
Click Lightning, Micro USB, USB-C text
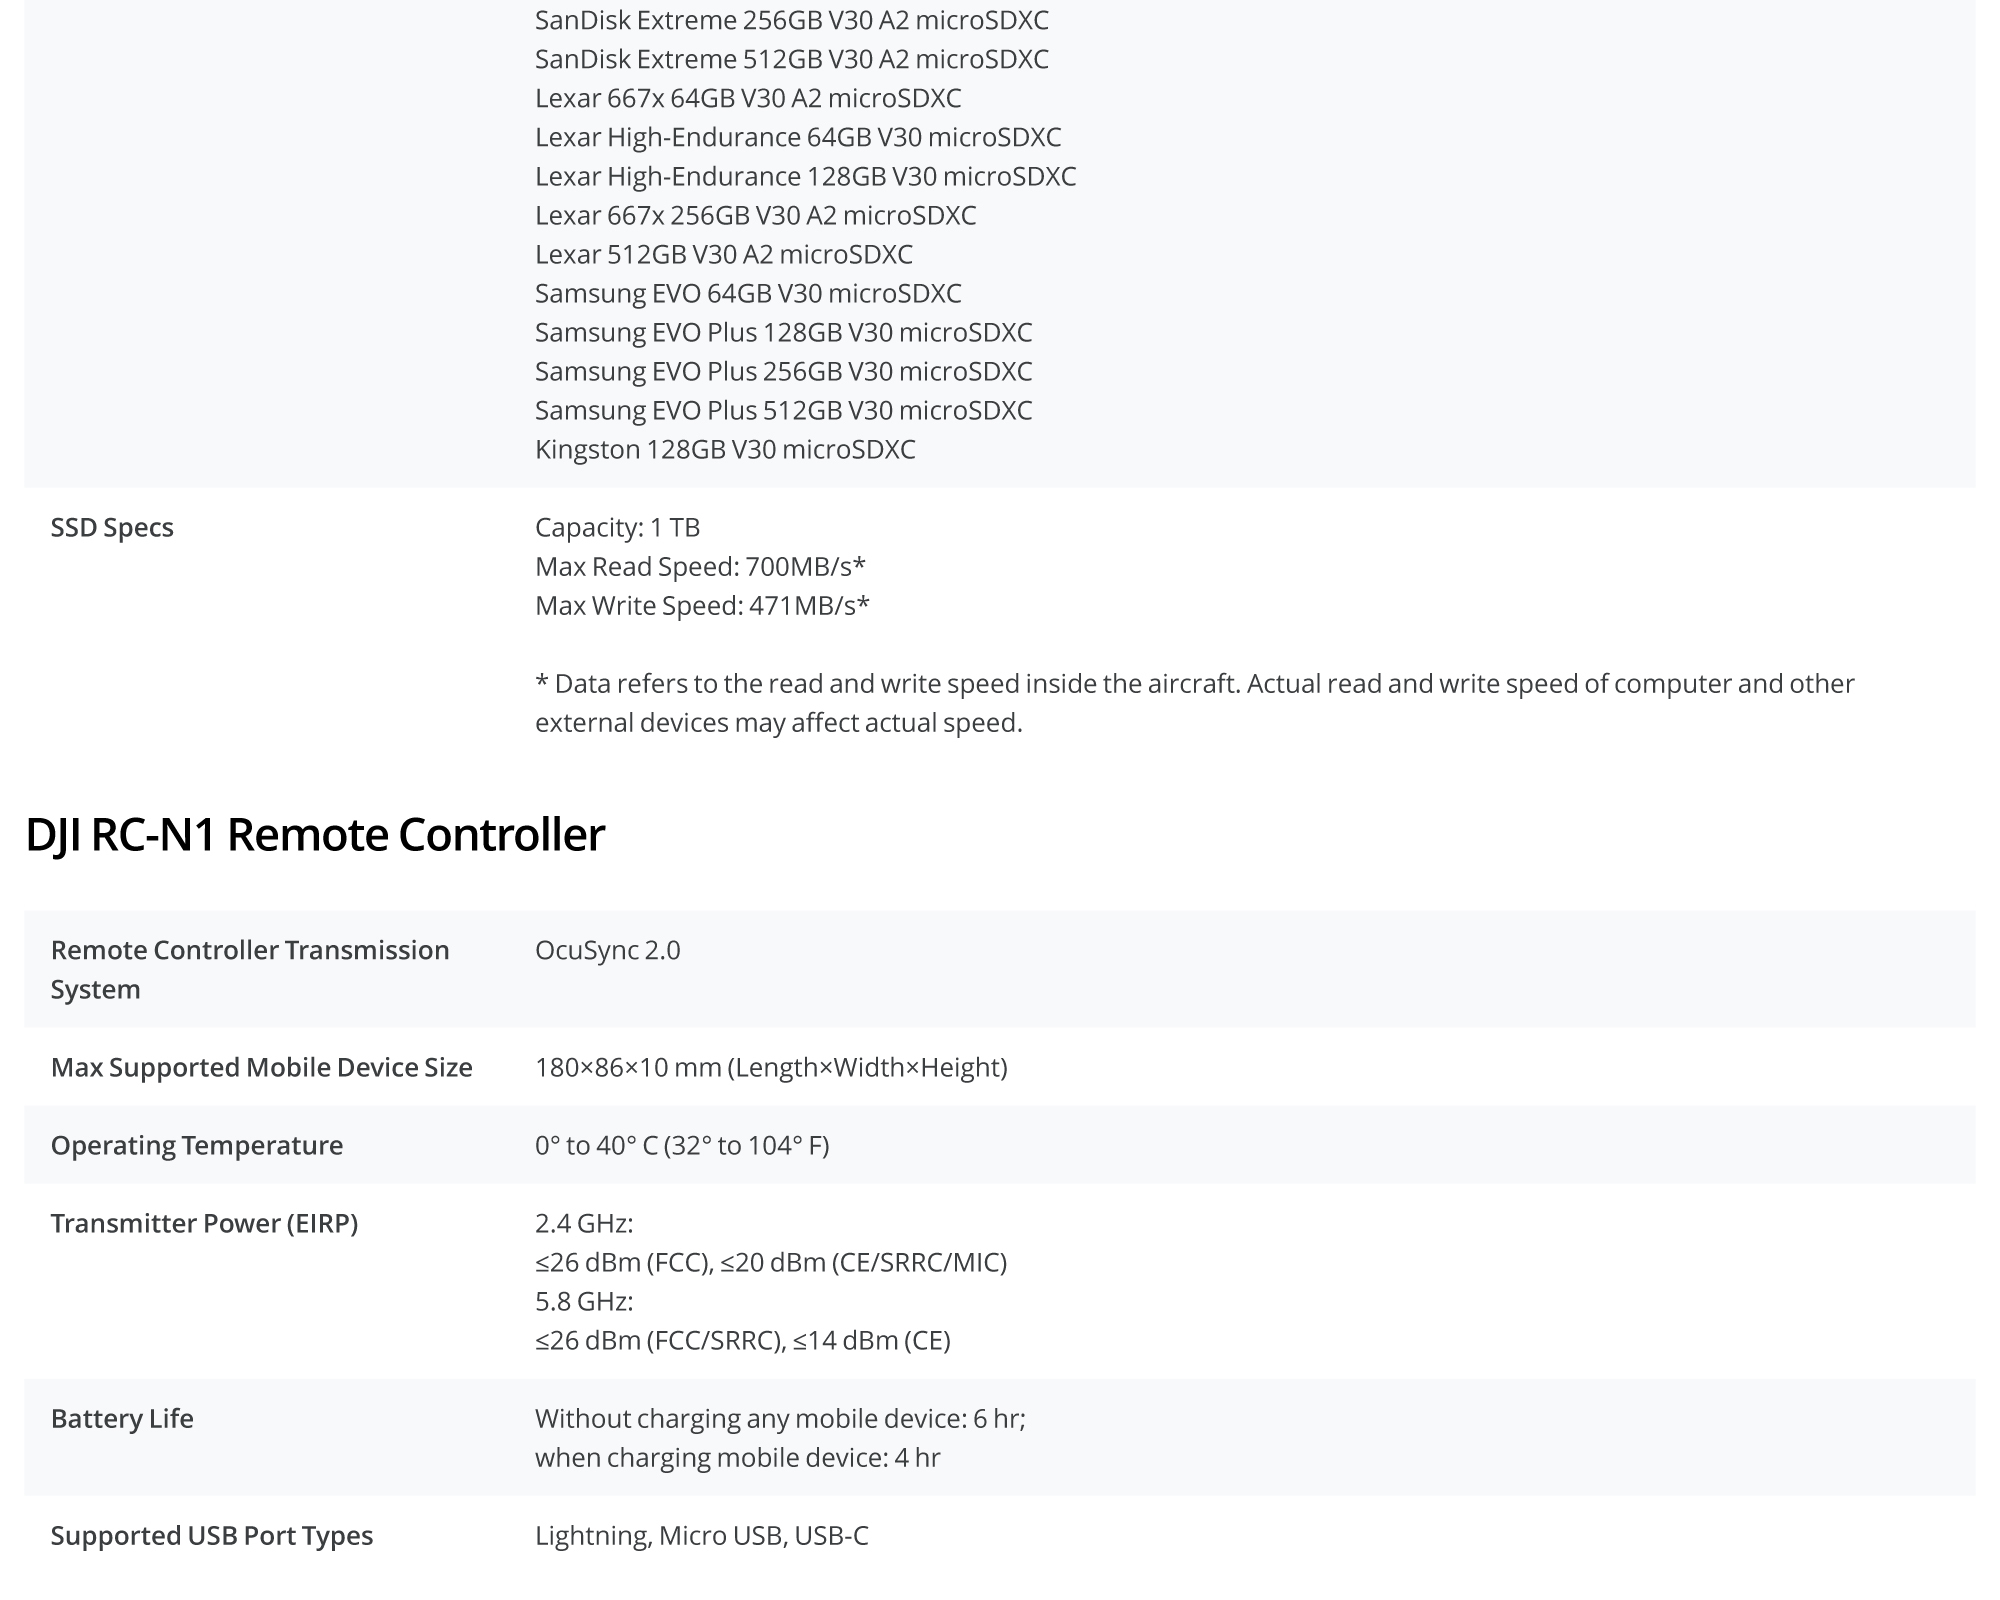701,1536
